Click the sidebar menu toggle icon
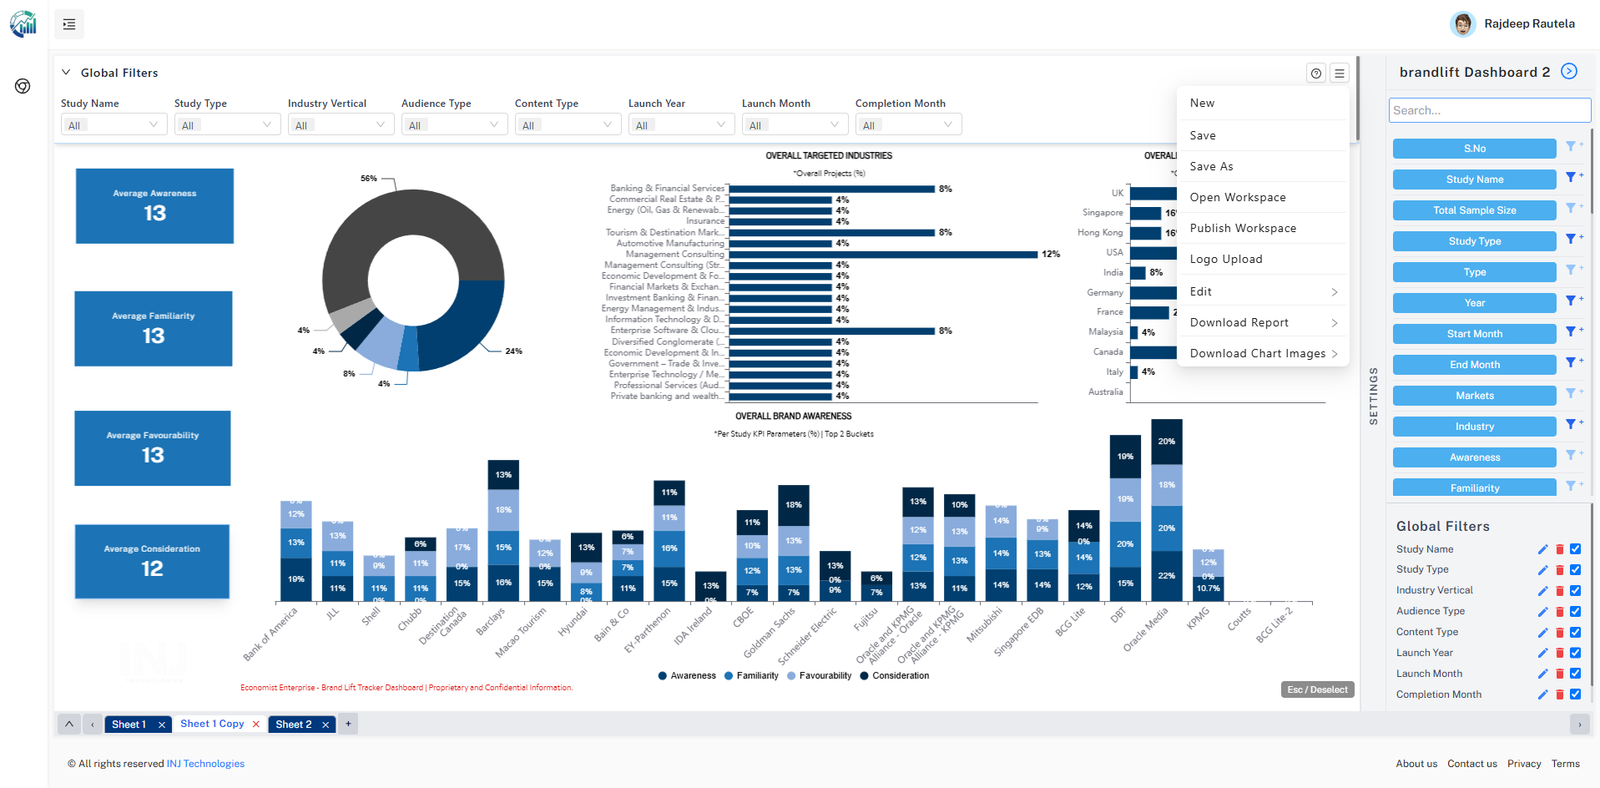The height and width of the screenshot is (788, 1600). click(69, 24)
